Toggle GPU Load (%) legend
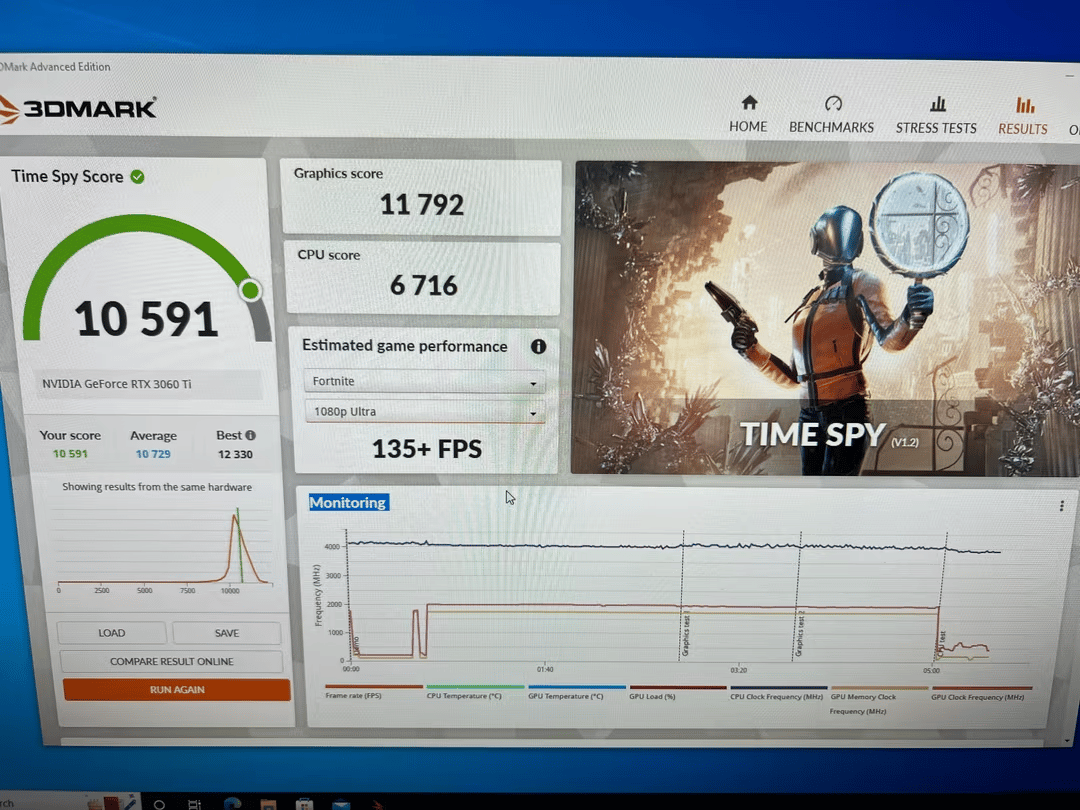This screenshot has height=810, width=1080. pos(677,692)
